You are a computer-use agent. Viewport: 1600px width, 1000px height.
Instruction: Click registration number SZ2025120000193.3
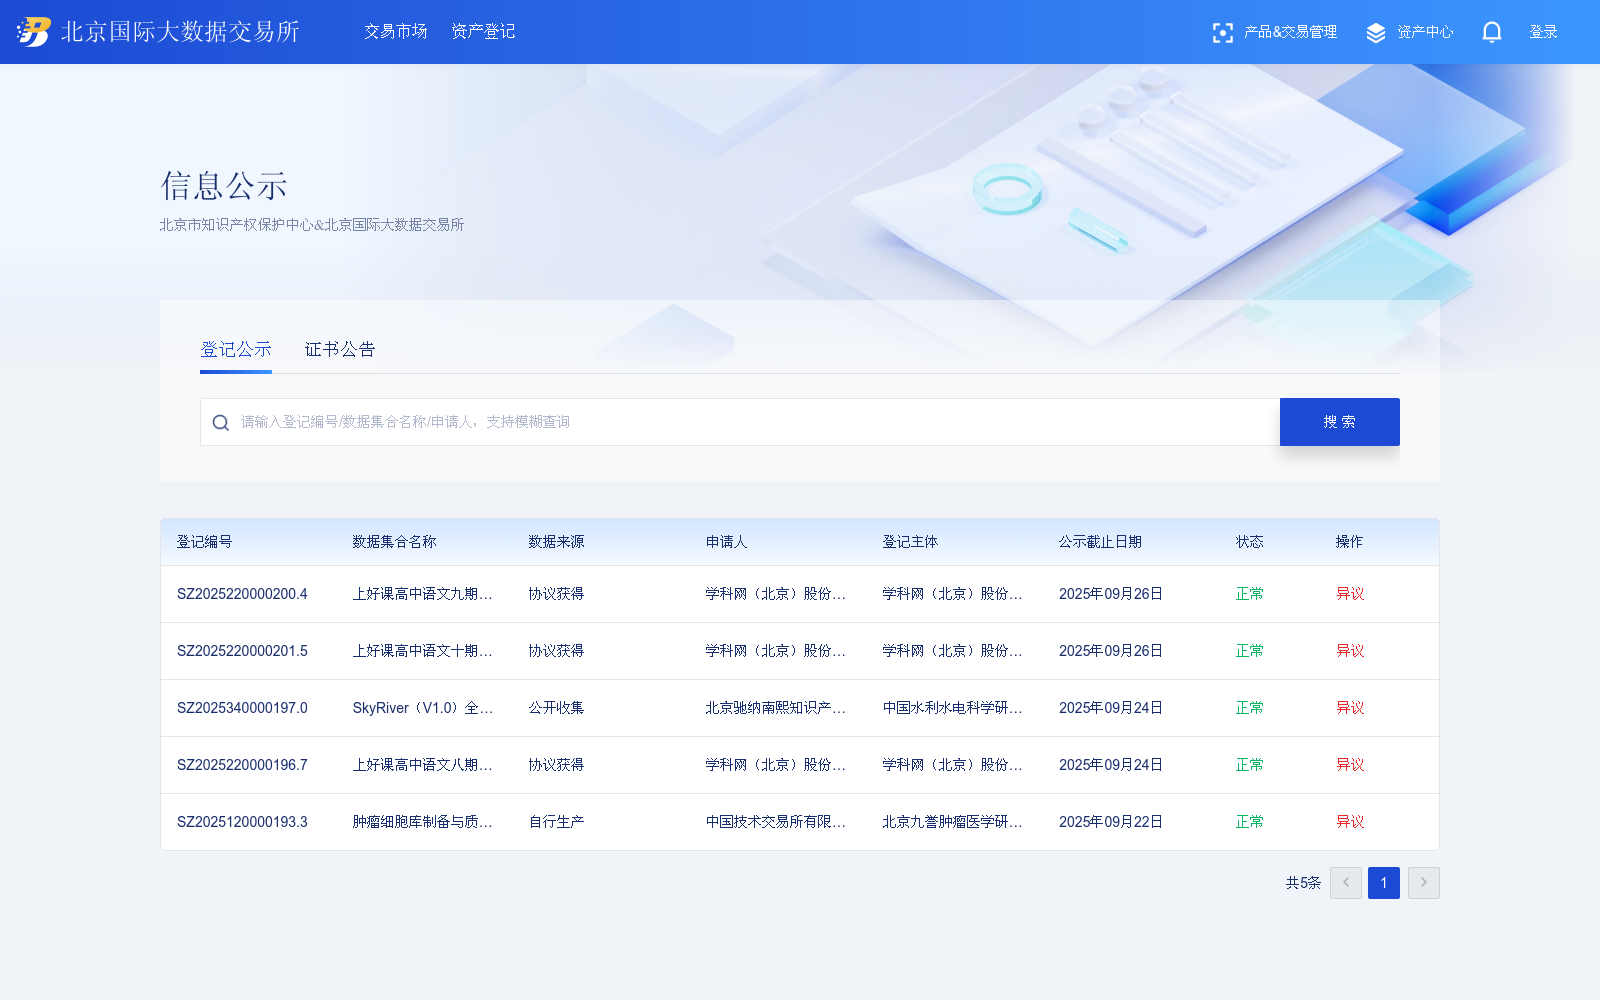tap(242, 822)
